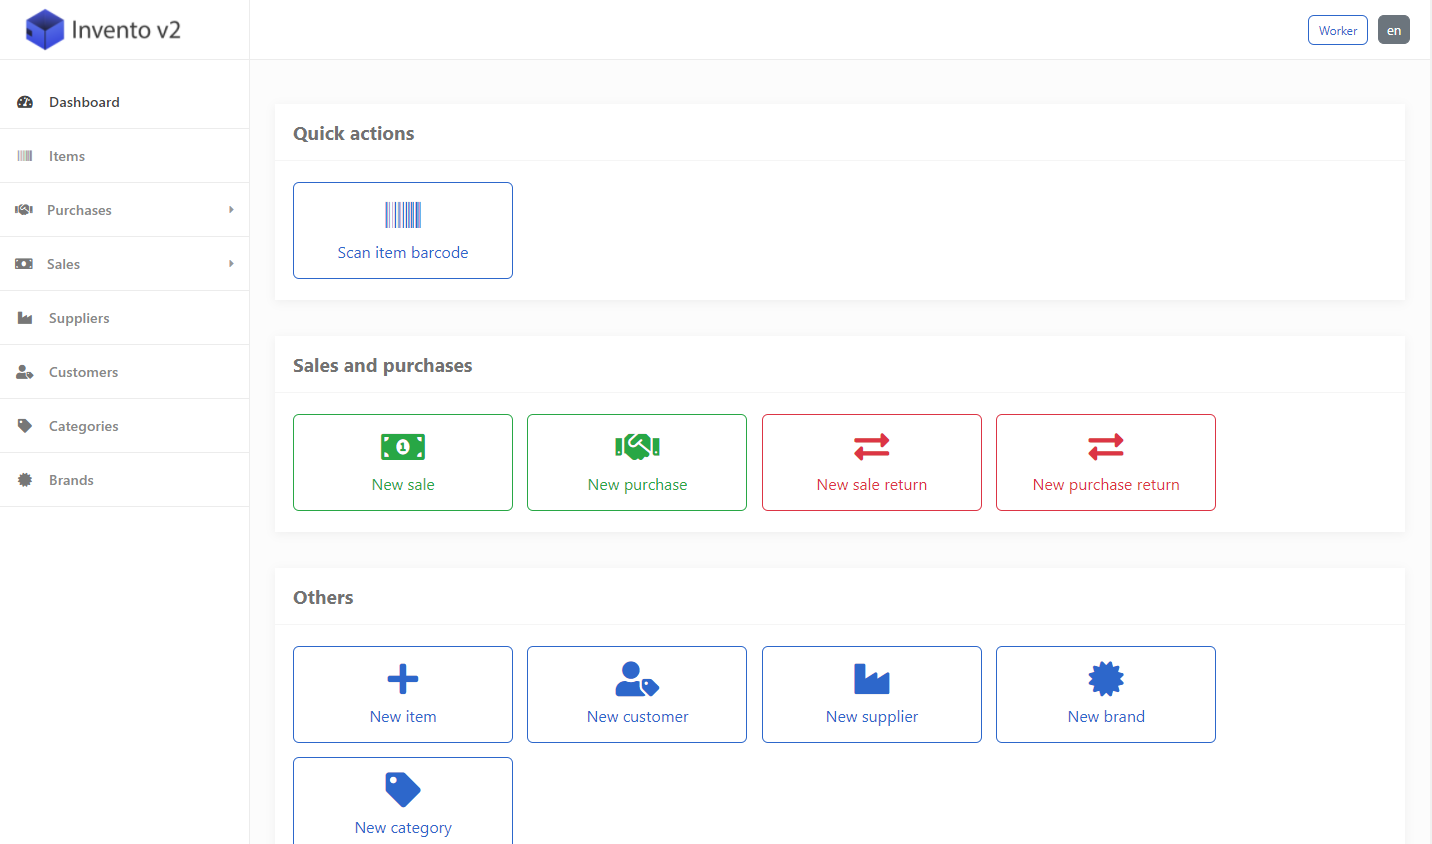
Task: Navigate to Brands in the sidebar
Action: tap(71, 480)
